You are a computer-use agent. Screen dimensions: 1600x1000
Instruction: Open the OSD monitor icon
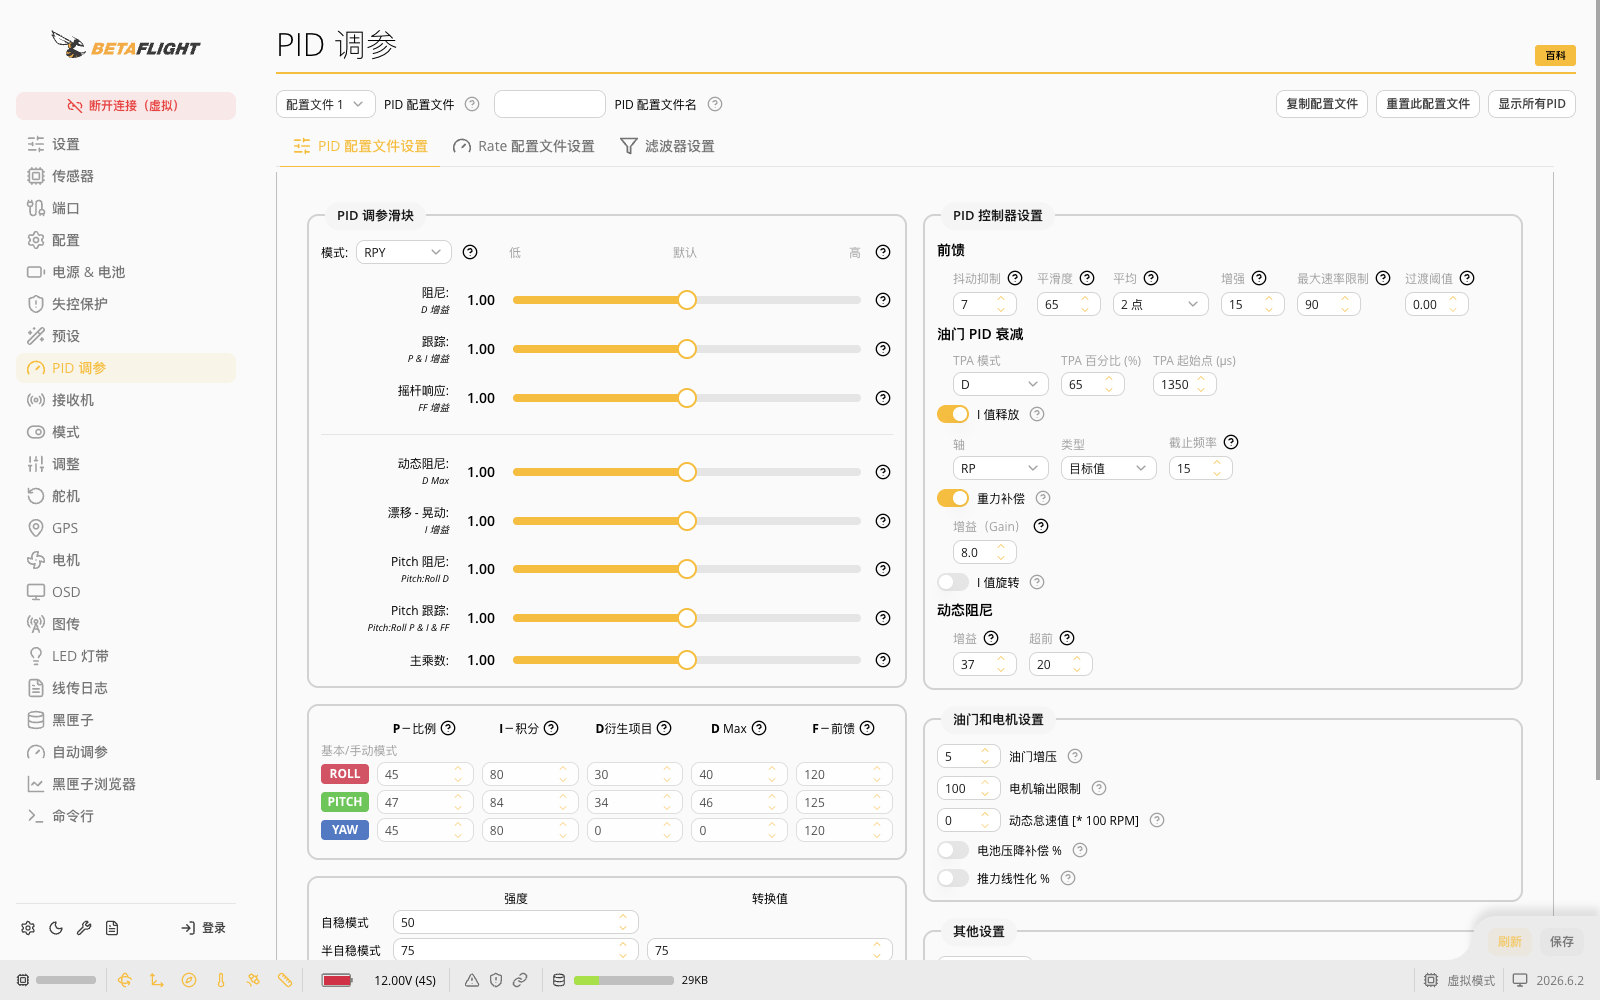(x=36, y=592)
